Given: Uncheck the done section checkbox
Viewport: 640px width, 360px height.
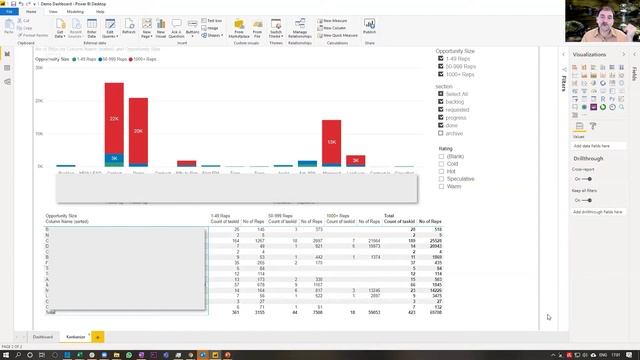Looking at the screenshot, I should 441,125.
